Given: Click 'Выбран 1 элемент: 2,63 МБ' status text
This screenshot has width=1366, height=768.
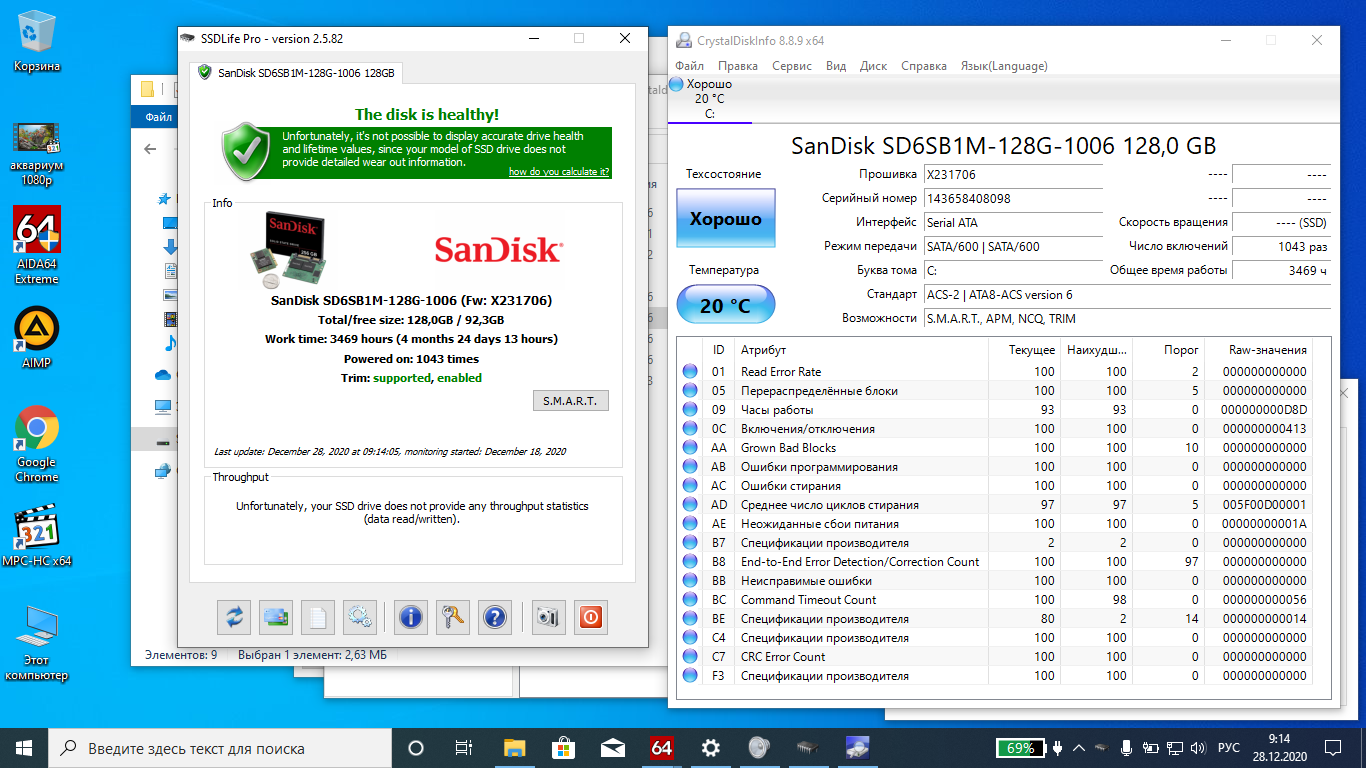Looking at the screenshot, I should pyautogui.click(x=312, y=655).
